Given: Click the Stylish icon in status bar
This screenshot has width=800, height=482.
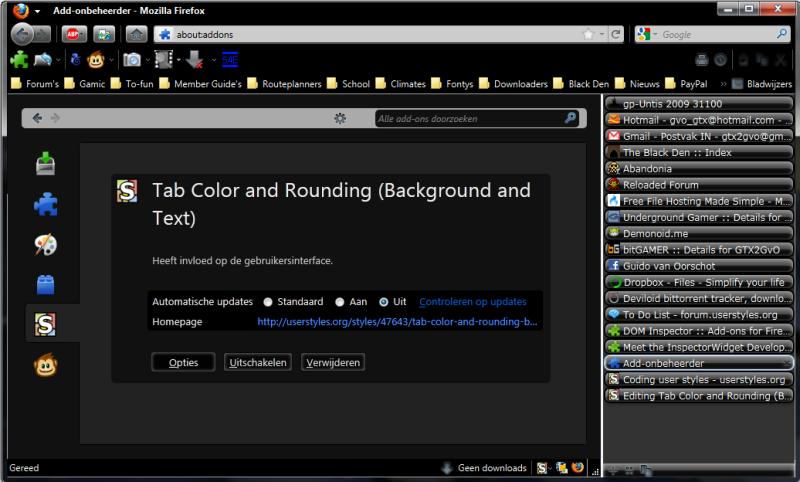Looking at the screenshot, I should point(542,468).
